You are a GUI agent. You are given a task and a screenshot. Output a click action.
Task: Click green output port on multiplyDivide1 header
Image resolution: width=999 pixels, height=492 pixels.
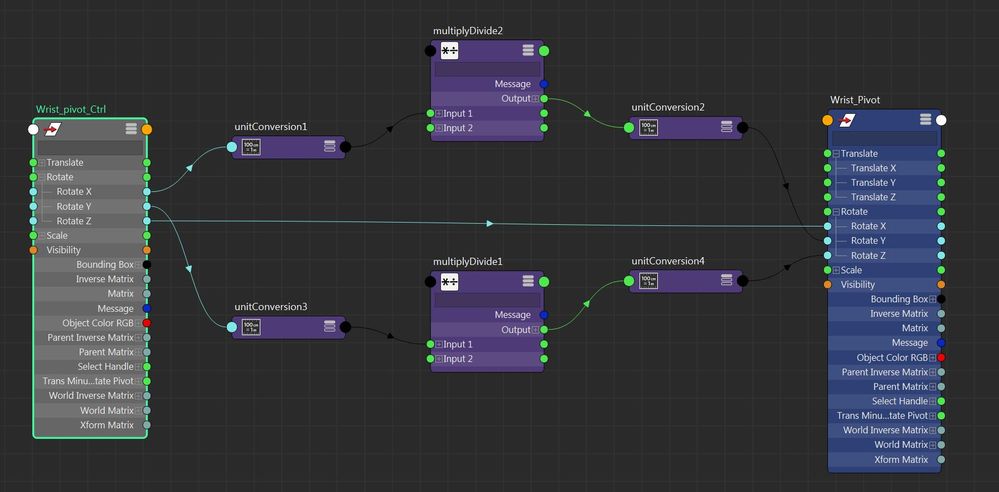click(543, 282)
